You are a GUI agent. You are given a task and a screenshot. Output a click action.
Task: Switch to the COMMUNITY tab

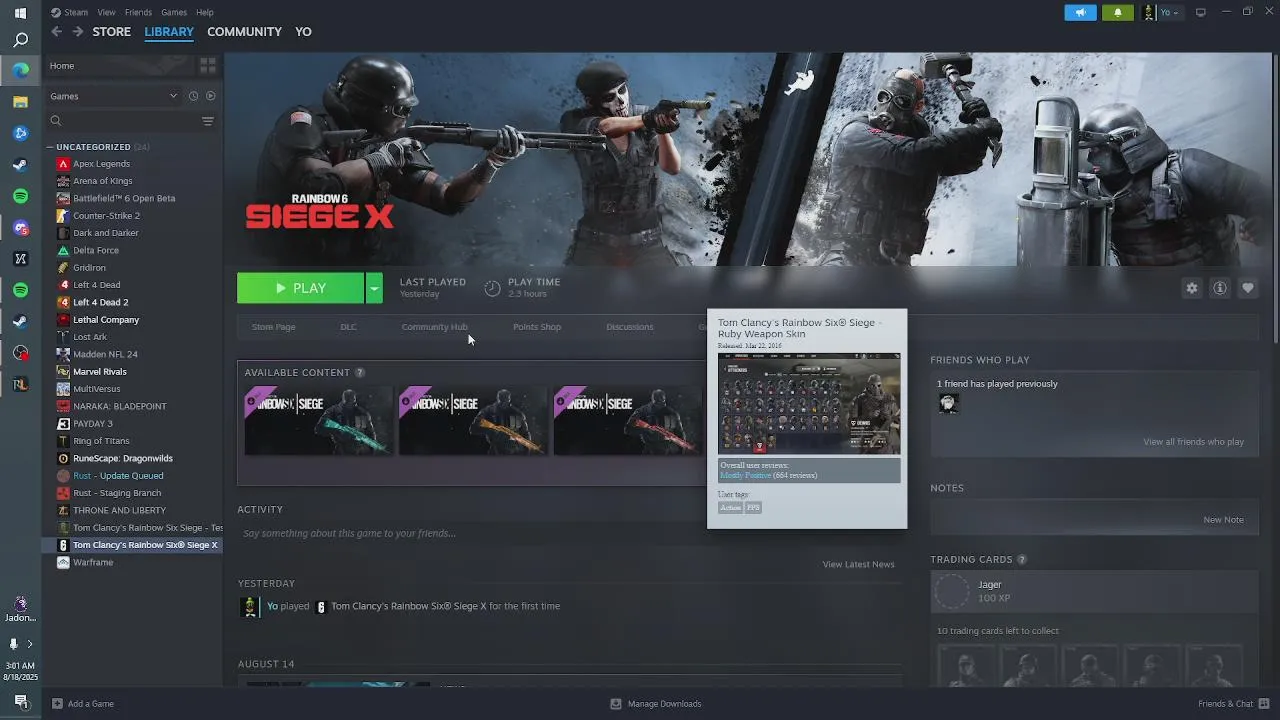tap(244, 32)
